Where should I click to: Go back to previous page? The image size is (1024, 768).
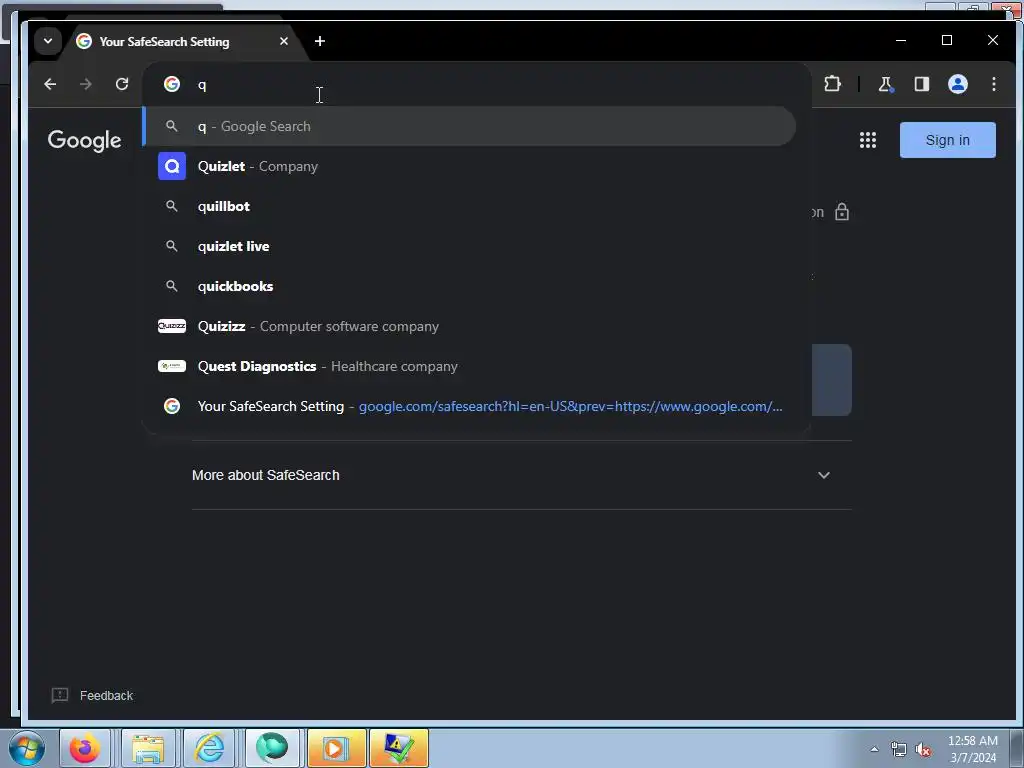50,84
